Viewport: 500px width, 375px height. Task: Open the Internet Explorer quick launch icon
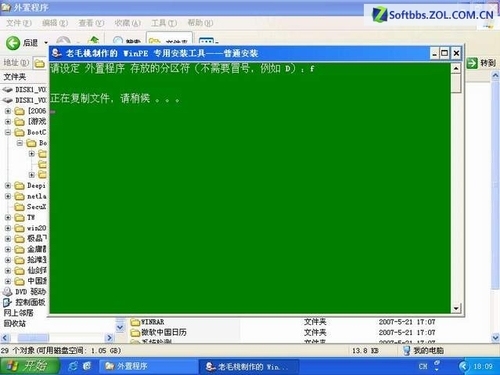click(x=72, y=366)
